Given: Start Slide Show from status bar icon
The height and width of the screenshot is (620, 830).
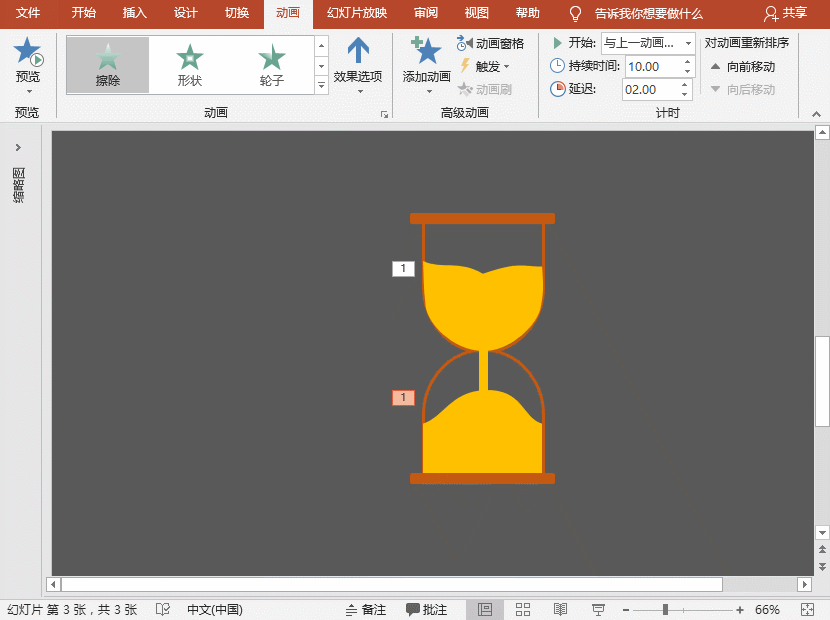Looking at the screenshot, I should (x=598, y=610).
